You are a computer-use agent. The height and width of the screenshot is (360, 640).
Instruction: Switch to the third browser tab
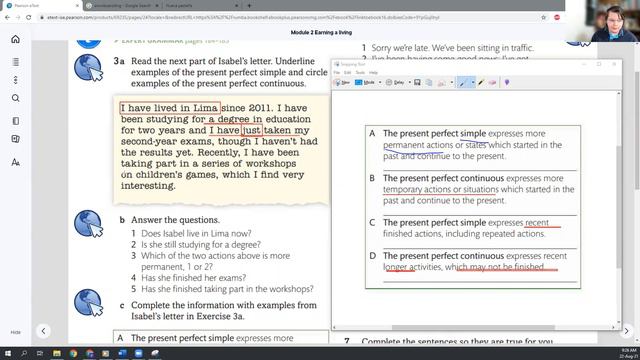[x=201, y=6]
